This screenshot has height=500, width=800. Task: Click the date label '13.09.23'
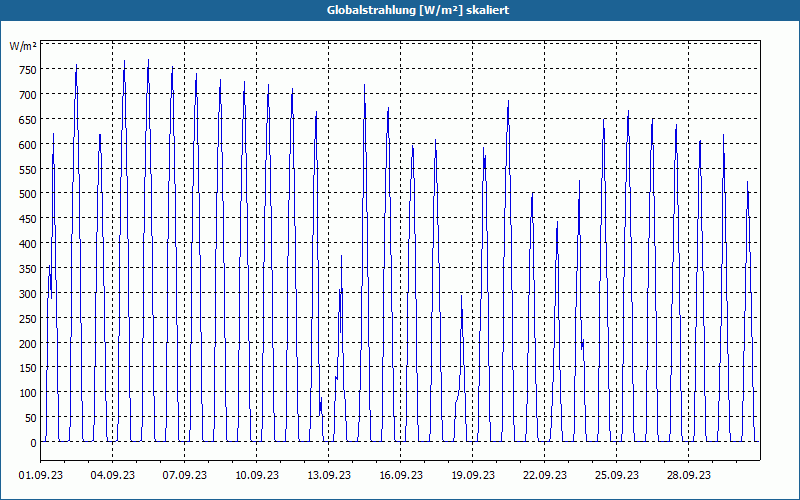pos(329,476)
